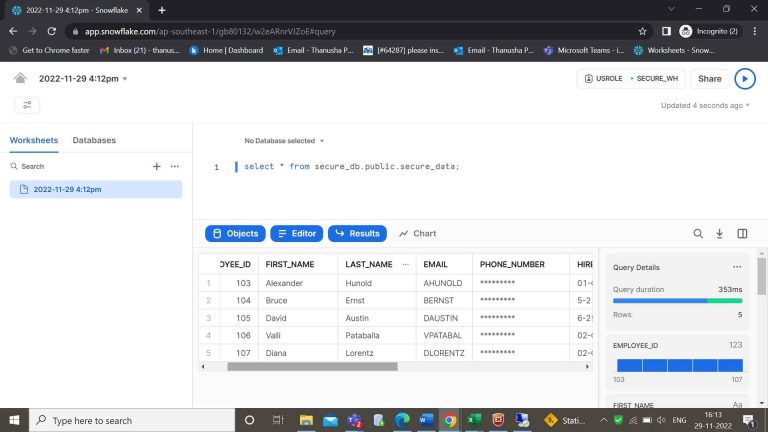Download the query results
768x432 pixels.
[x=719, y=234]
